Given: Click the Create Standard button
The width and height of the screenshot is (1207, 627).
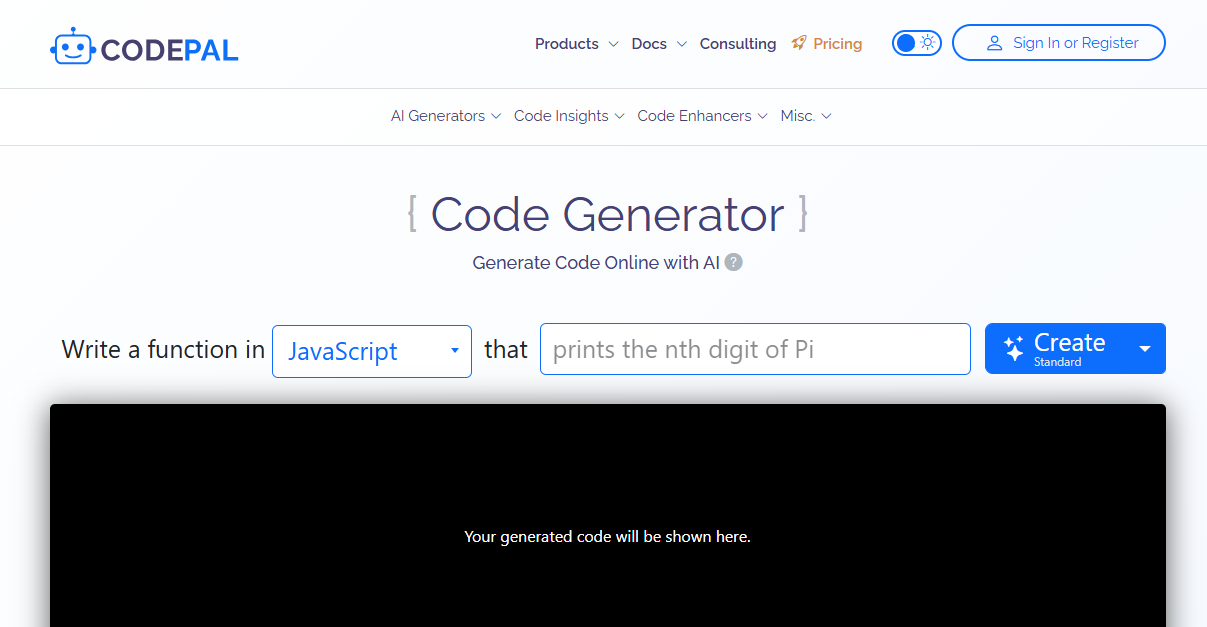Looking at the screenshot, I should click(1057, 349).
